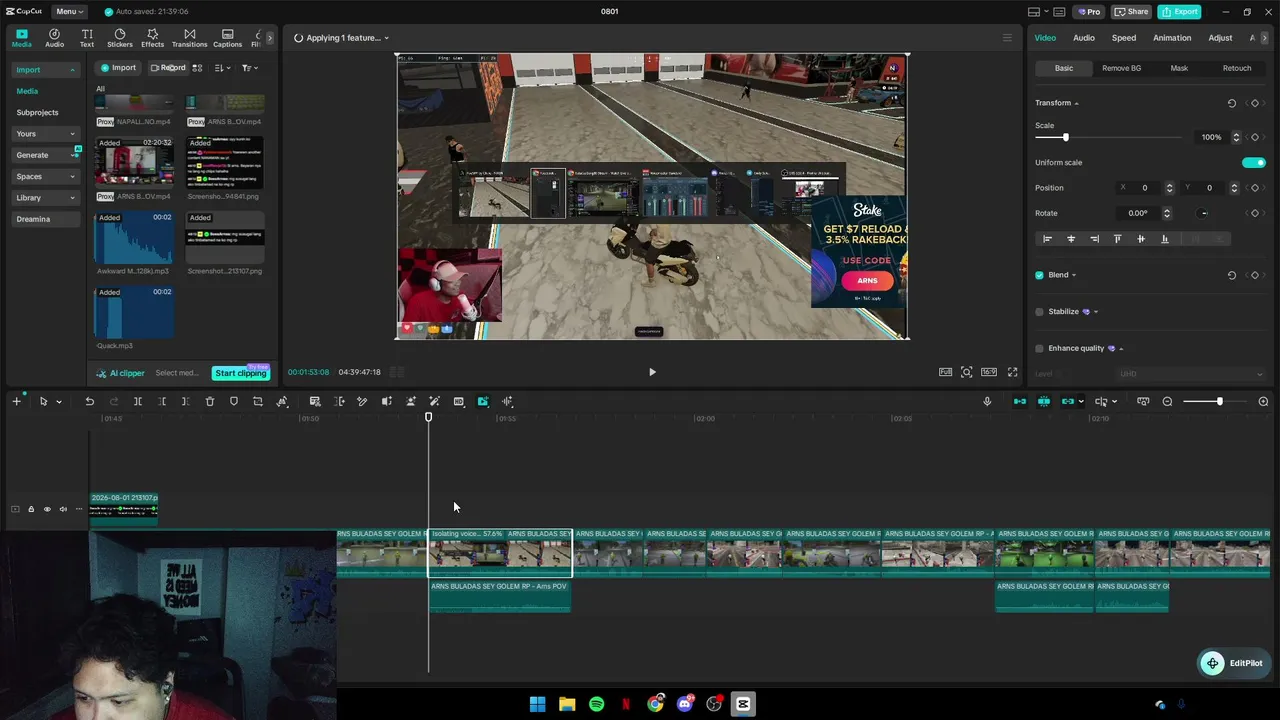This screenshot has width=1280, height=720.
Task: Click the Windows Start button
Action: pyautogui.click(x=537, y=704)
